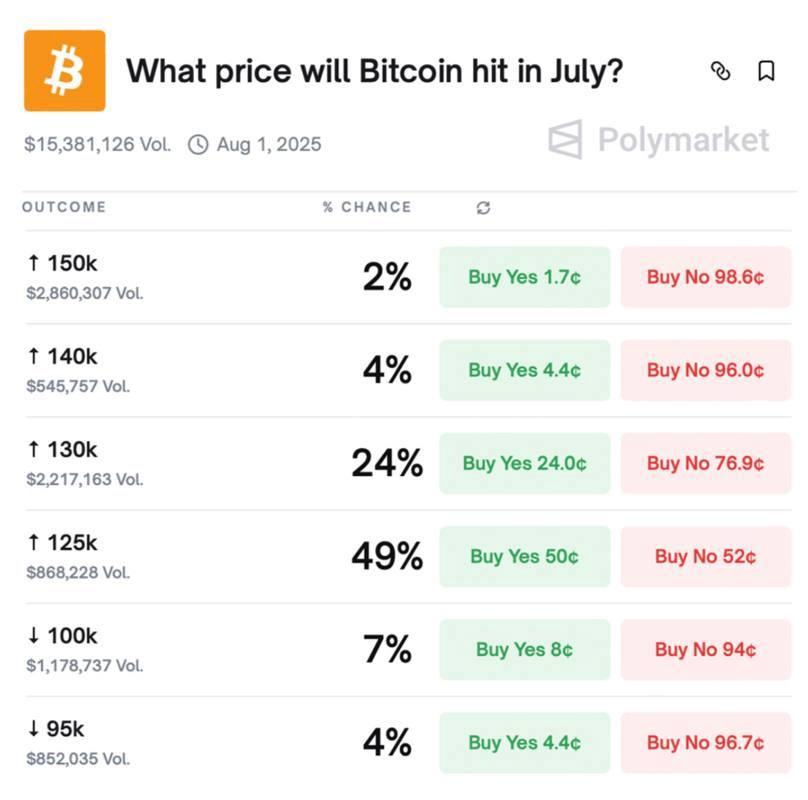Buy No 96.7¢ for 95k
This screenshot has width=808, height=800.
click(705, 743)
